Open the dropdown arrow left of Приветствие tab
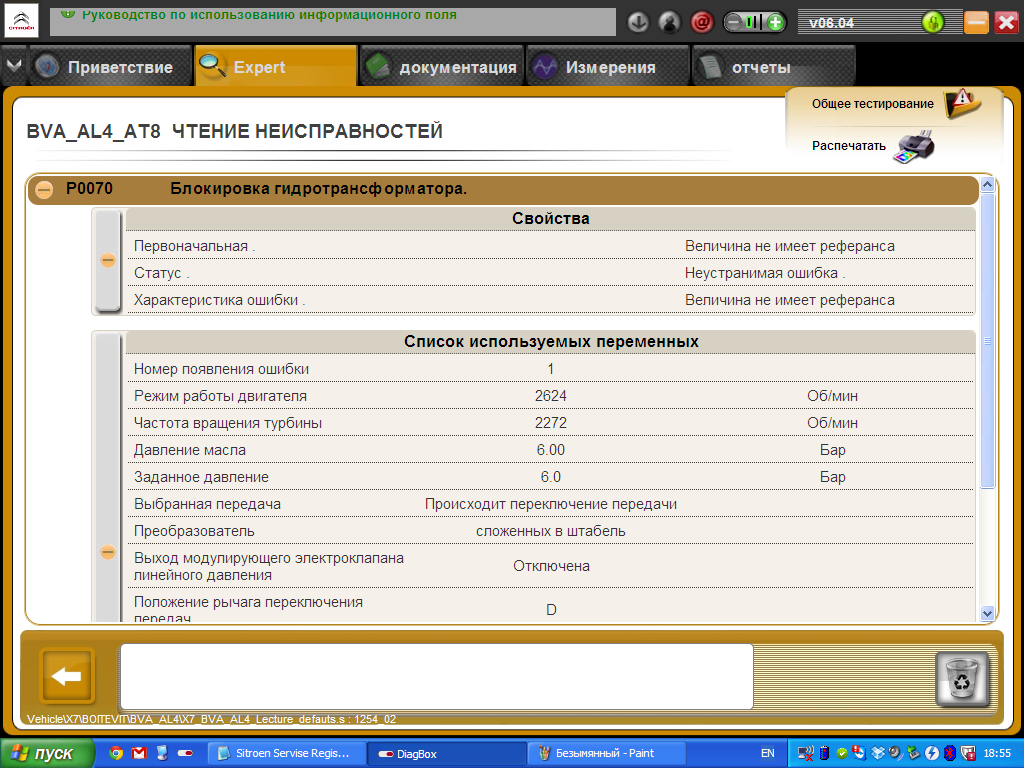Viewport: 1024px width, 768px height. 13,66
